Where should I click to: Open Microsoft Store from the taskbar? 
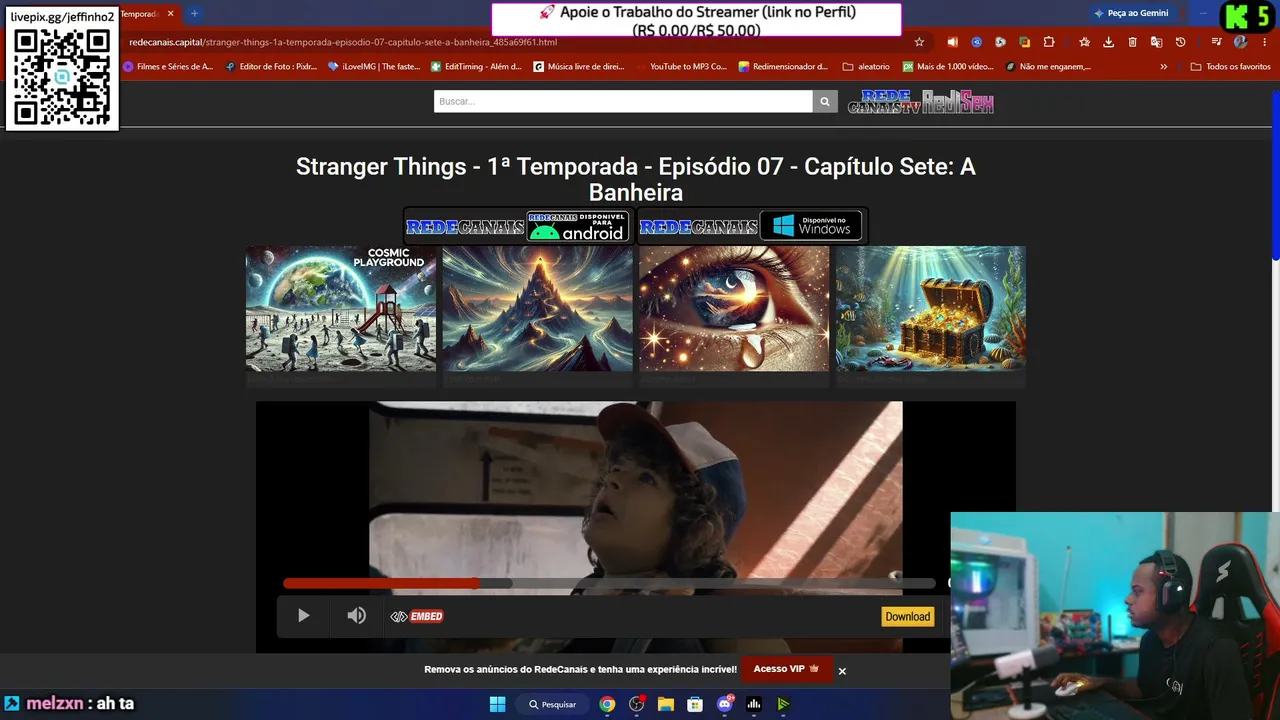pos(695,704)
